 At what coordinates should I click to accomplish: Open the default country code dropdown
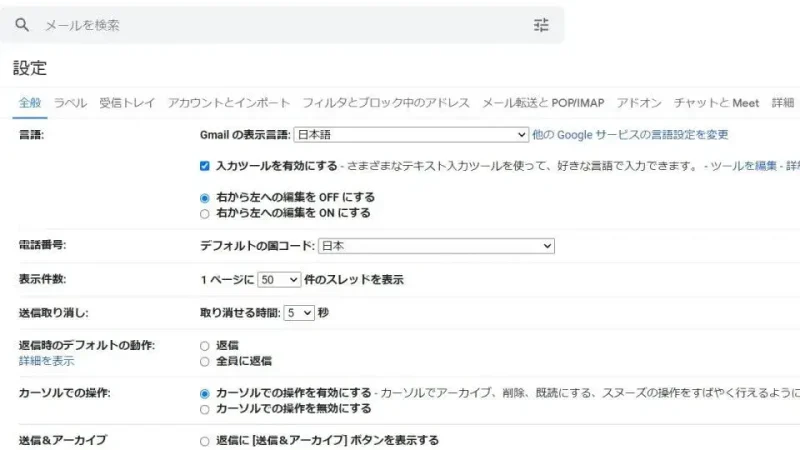[x=436, y=245]
